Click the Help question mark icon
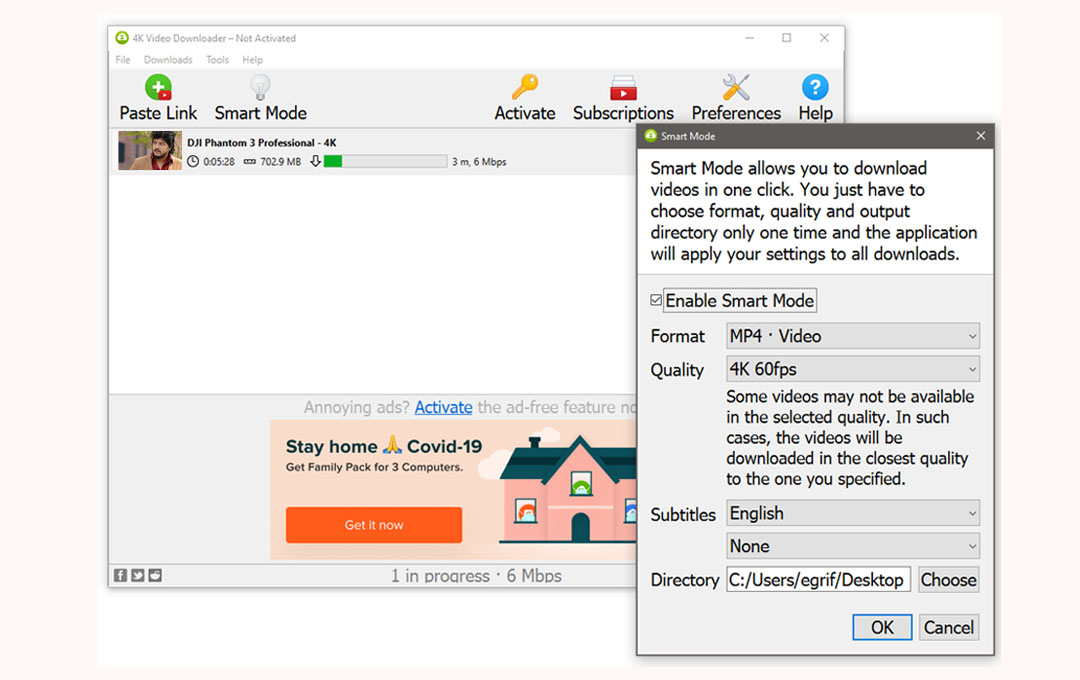 (x=815, y=87)
